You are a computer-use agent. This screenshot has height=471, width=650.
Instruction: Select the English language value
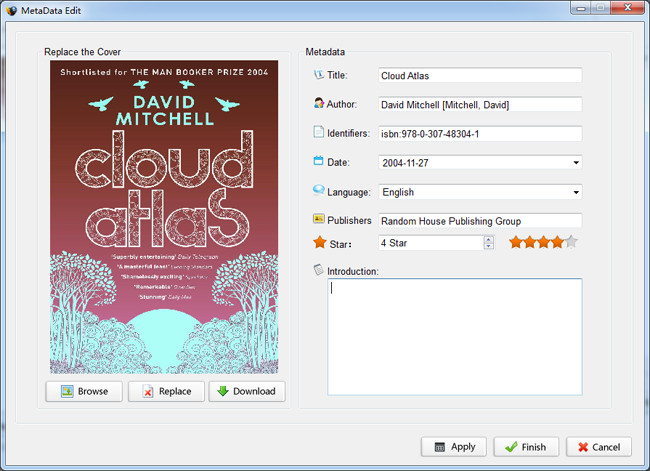pyautogui.click(x=398, y=192)
